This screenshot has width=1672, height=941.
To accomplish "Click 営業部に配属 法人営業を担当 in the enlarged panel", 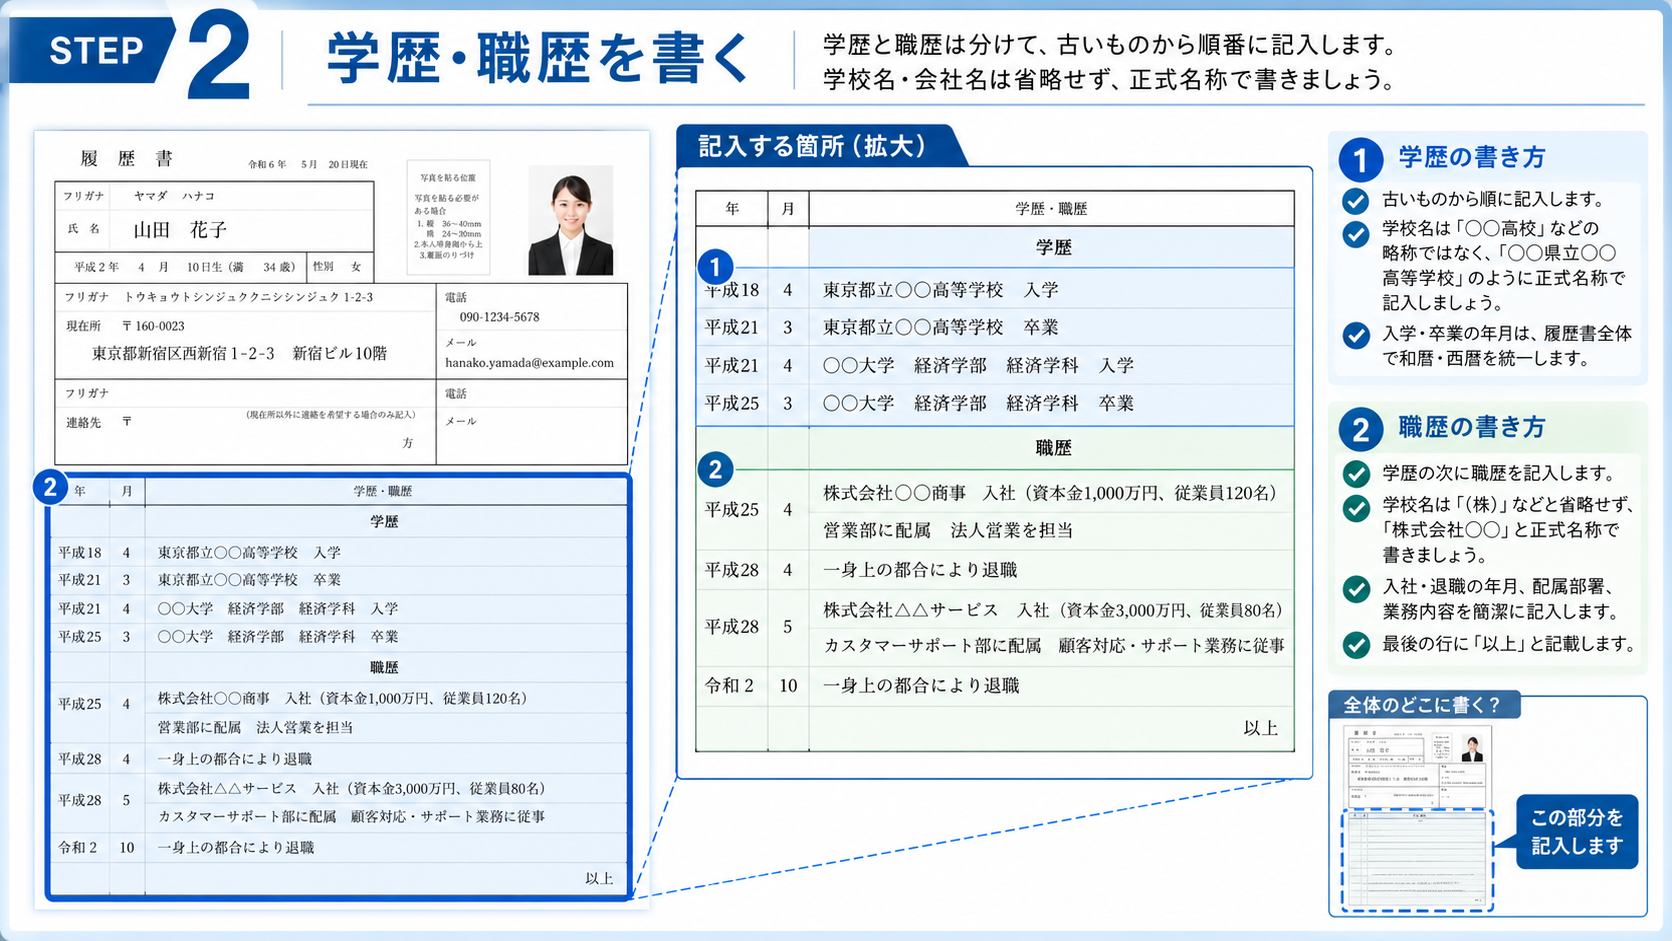I will tap(948, 531).
